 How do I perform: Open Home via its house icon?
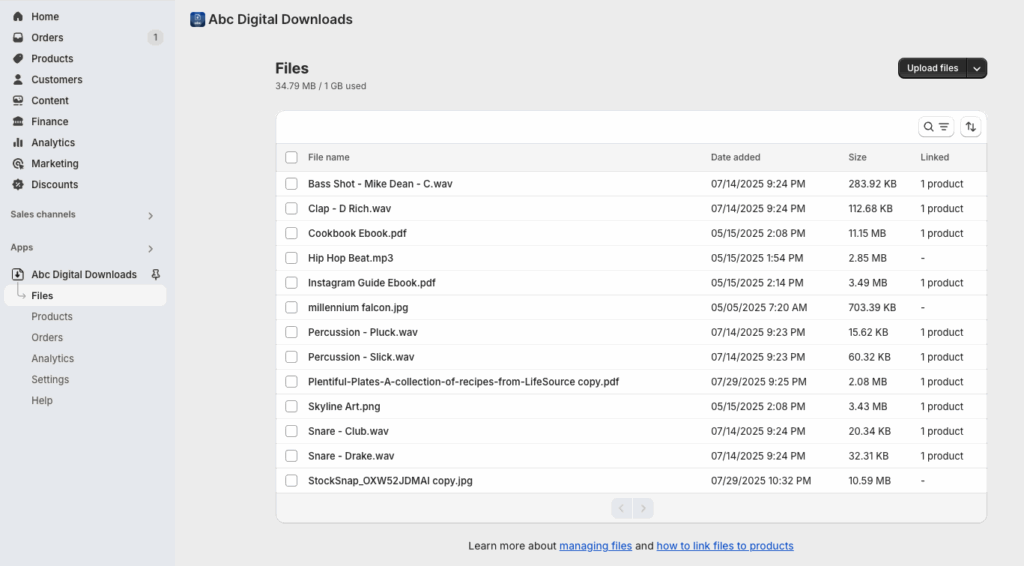[18, 16]
